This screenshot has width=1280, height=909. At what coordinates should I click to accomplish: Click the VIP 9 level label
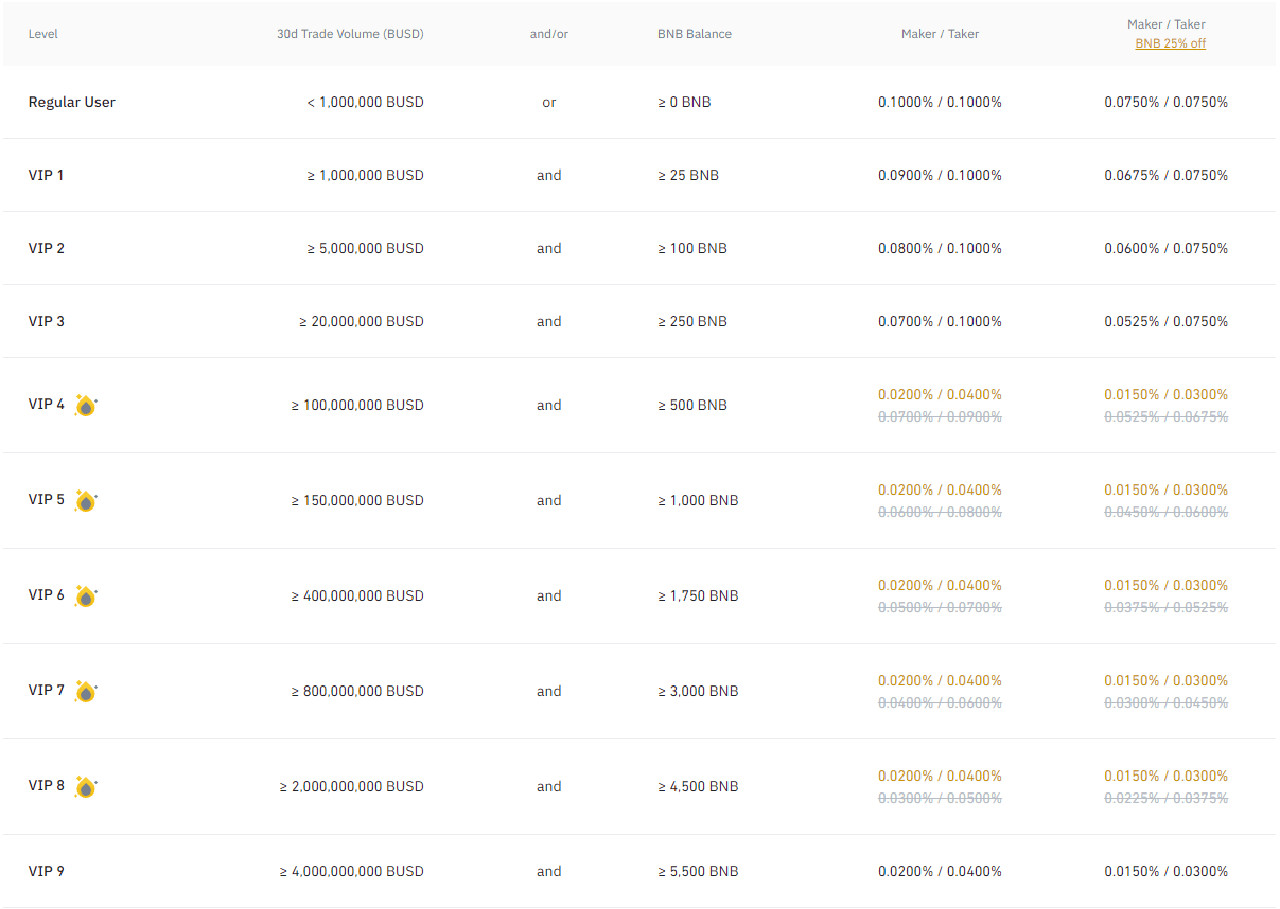pyautogui.click(x=47, y=871)
